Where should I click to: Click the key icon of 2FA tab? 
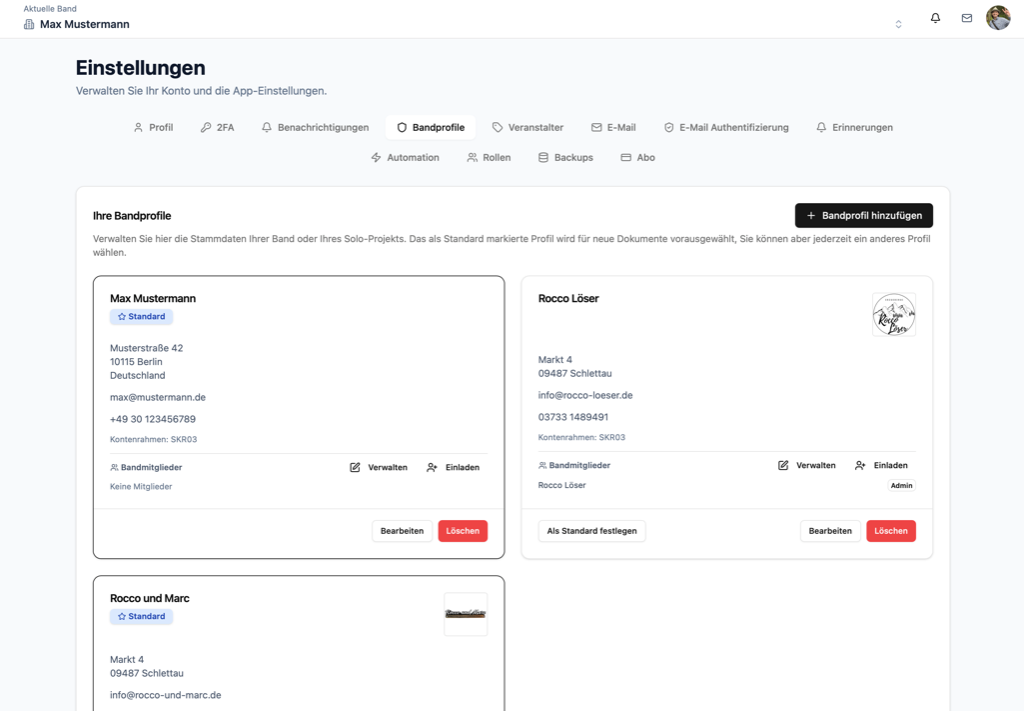pyautogui.click(x=206, y=127)
